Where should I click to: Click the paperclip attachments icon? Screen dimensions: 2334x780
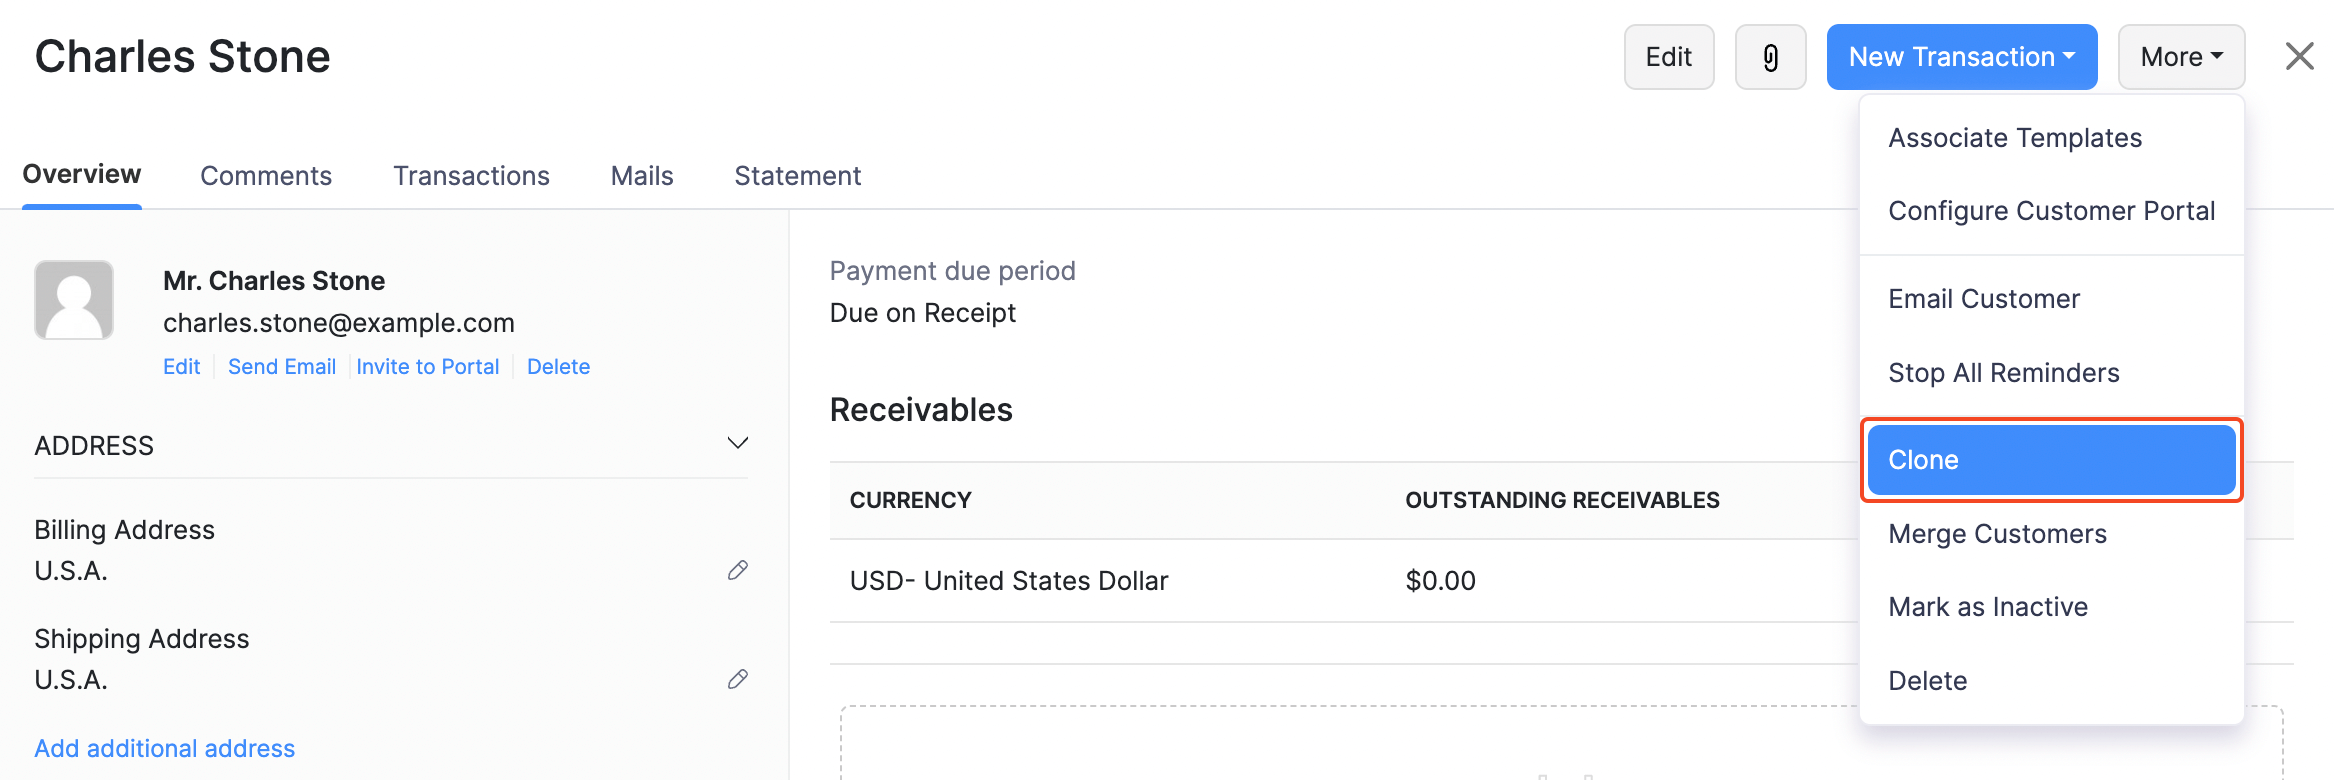1770,58
